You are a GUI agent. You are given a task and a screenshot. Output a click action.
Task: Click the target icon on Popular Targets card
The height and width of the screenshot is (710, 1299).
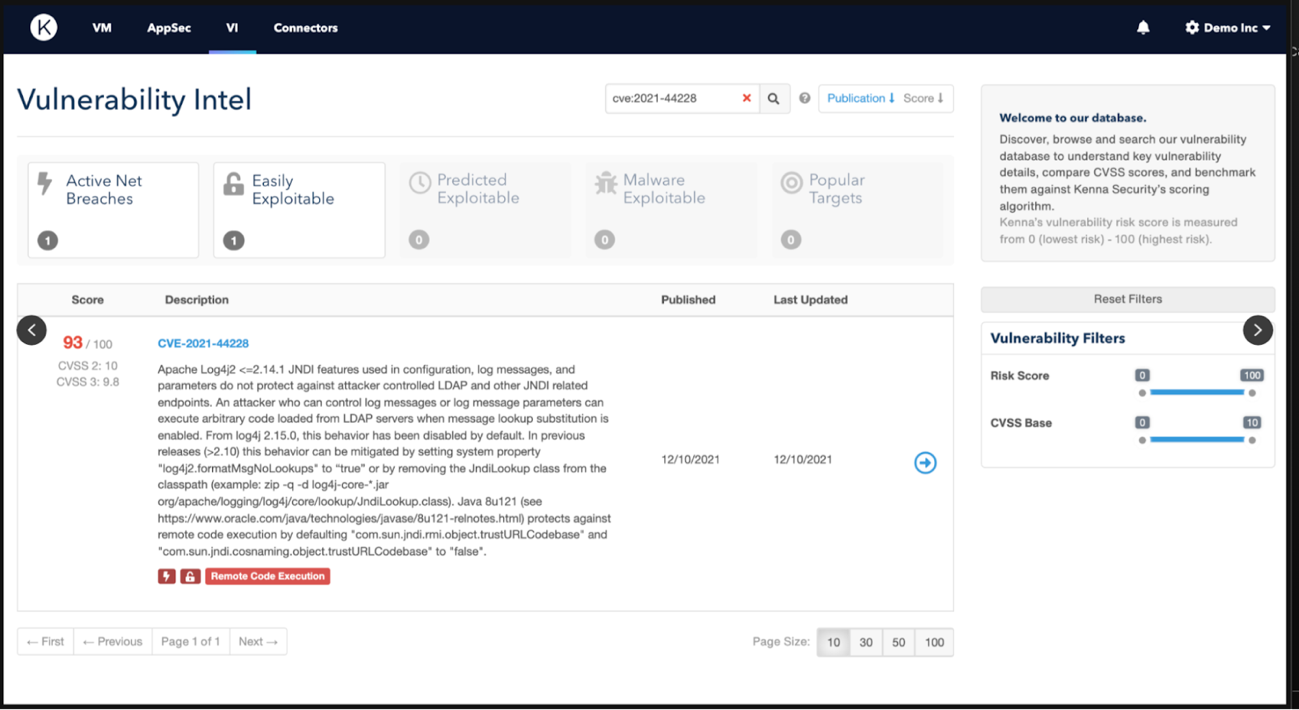click(791, 182)
